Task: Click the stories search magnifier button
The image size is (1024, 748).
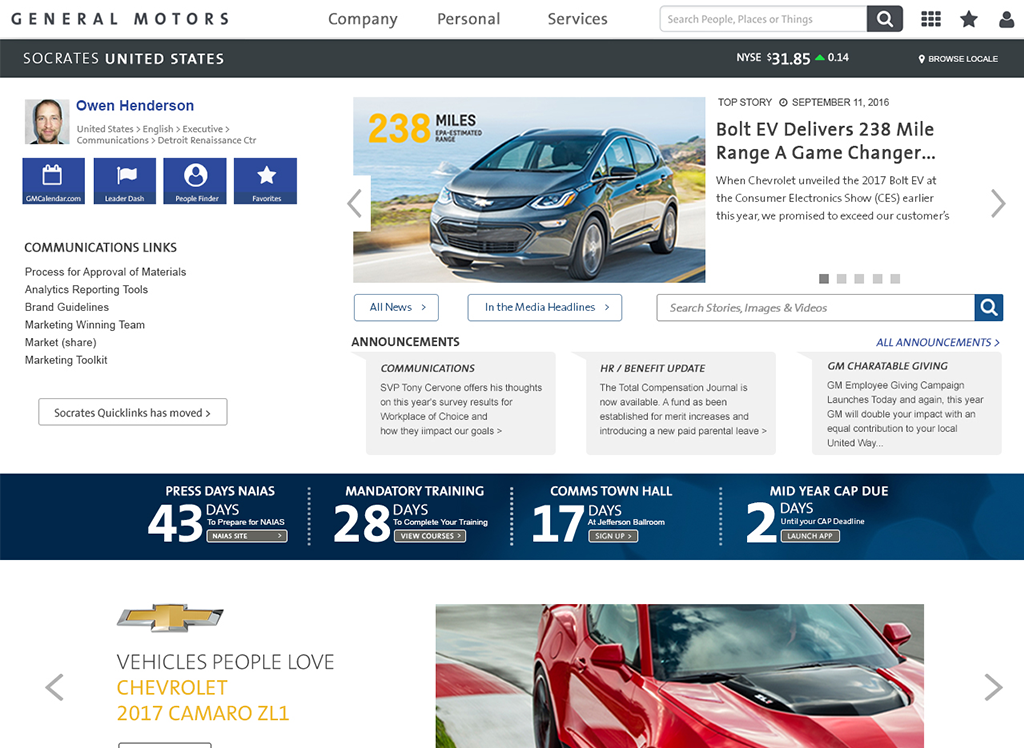Action: click(x=989, y=307)
